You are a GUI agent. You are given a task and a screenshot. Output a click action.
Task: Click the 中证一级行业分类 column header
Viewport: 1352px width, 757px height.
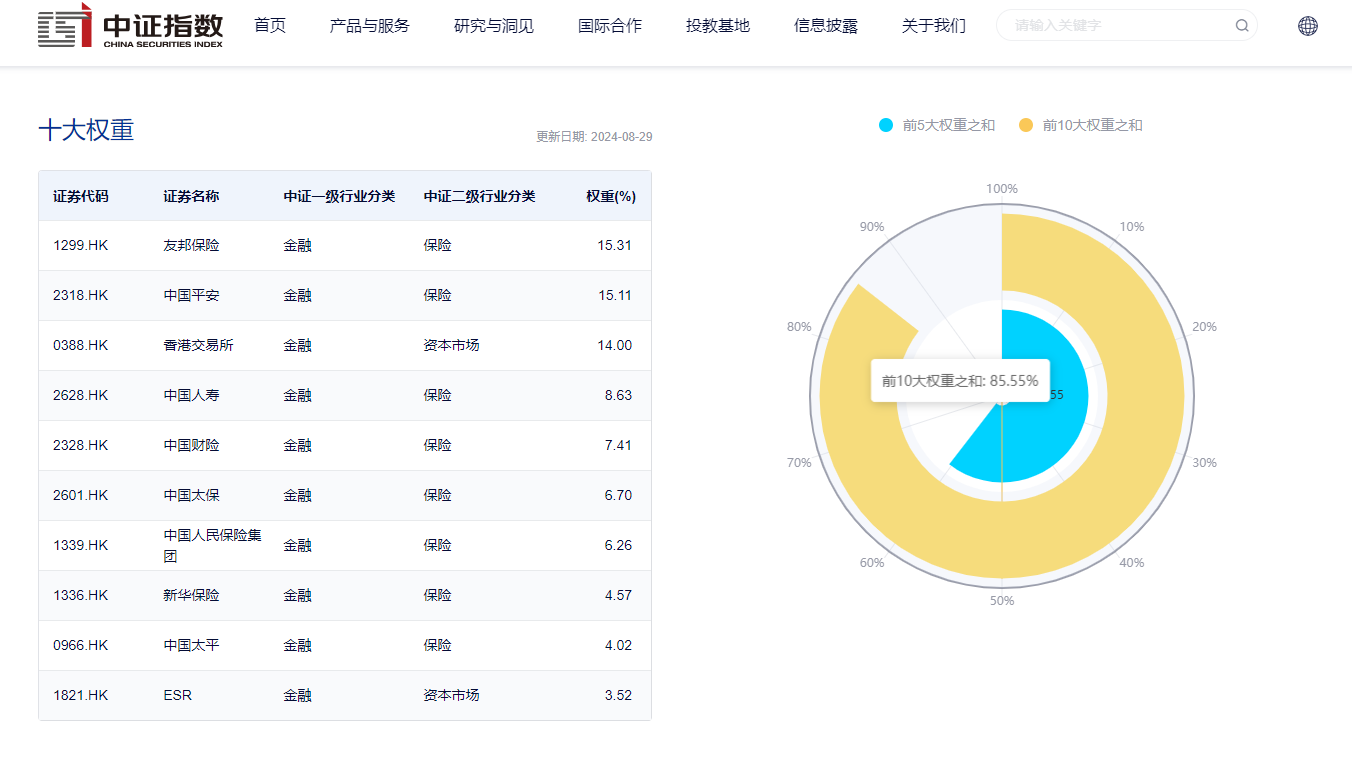(339, 196)
